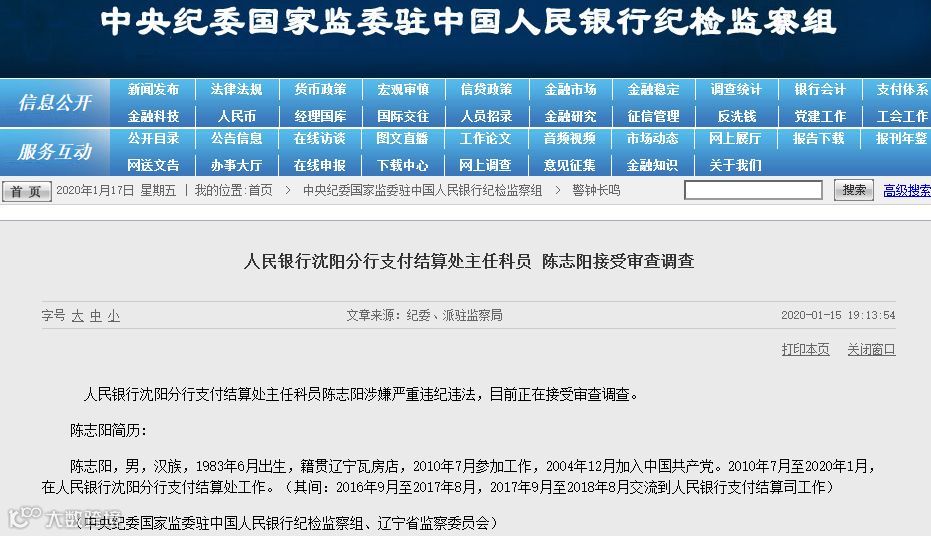931x536 pixels.
Task: Visit the 报告下载 page
Action: pos(819,138)
